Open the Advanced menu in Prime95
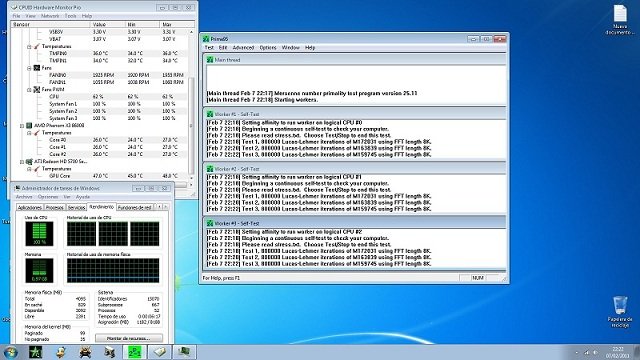 243,48
